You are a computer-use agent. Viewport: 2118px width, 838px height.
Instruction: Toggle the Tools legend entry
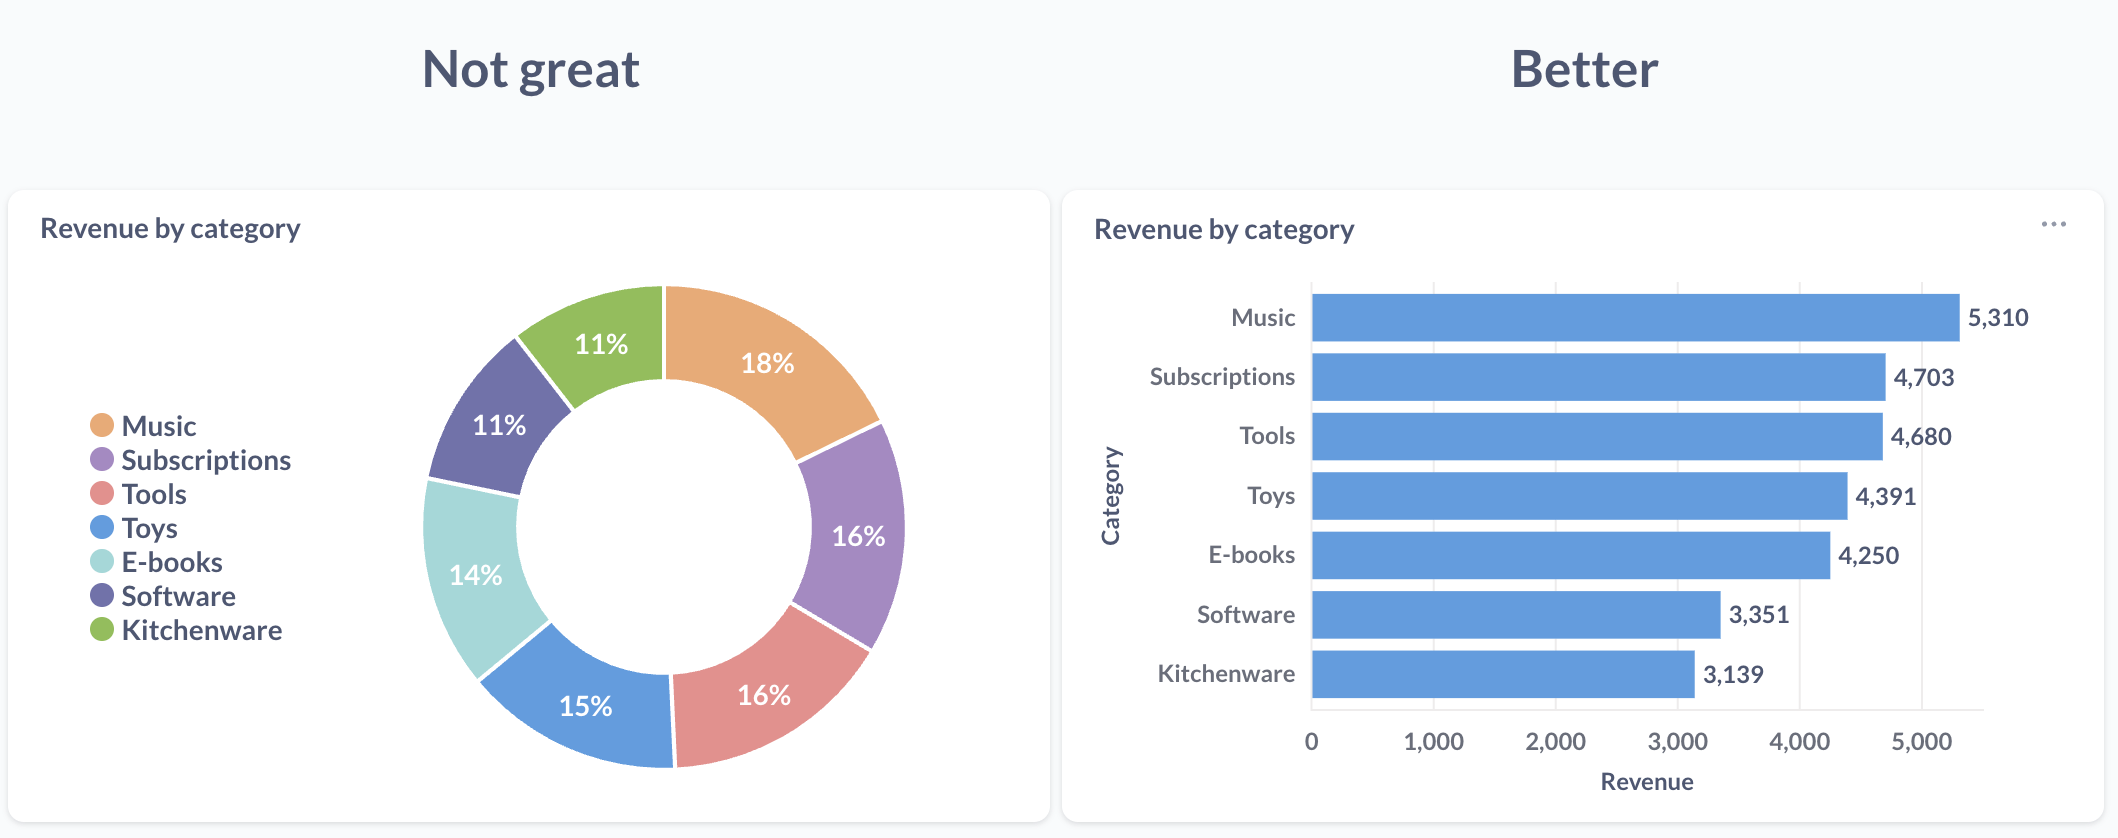tap(153, 494)
